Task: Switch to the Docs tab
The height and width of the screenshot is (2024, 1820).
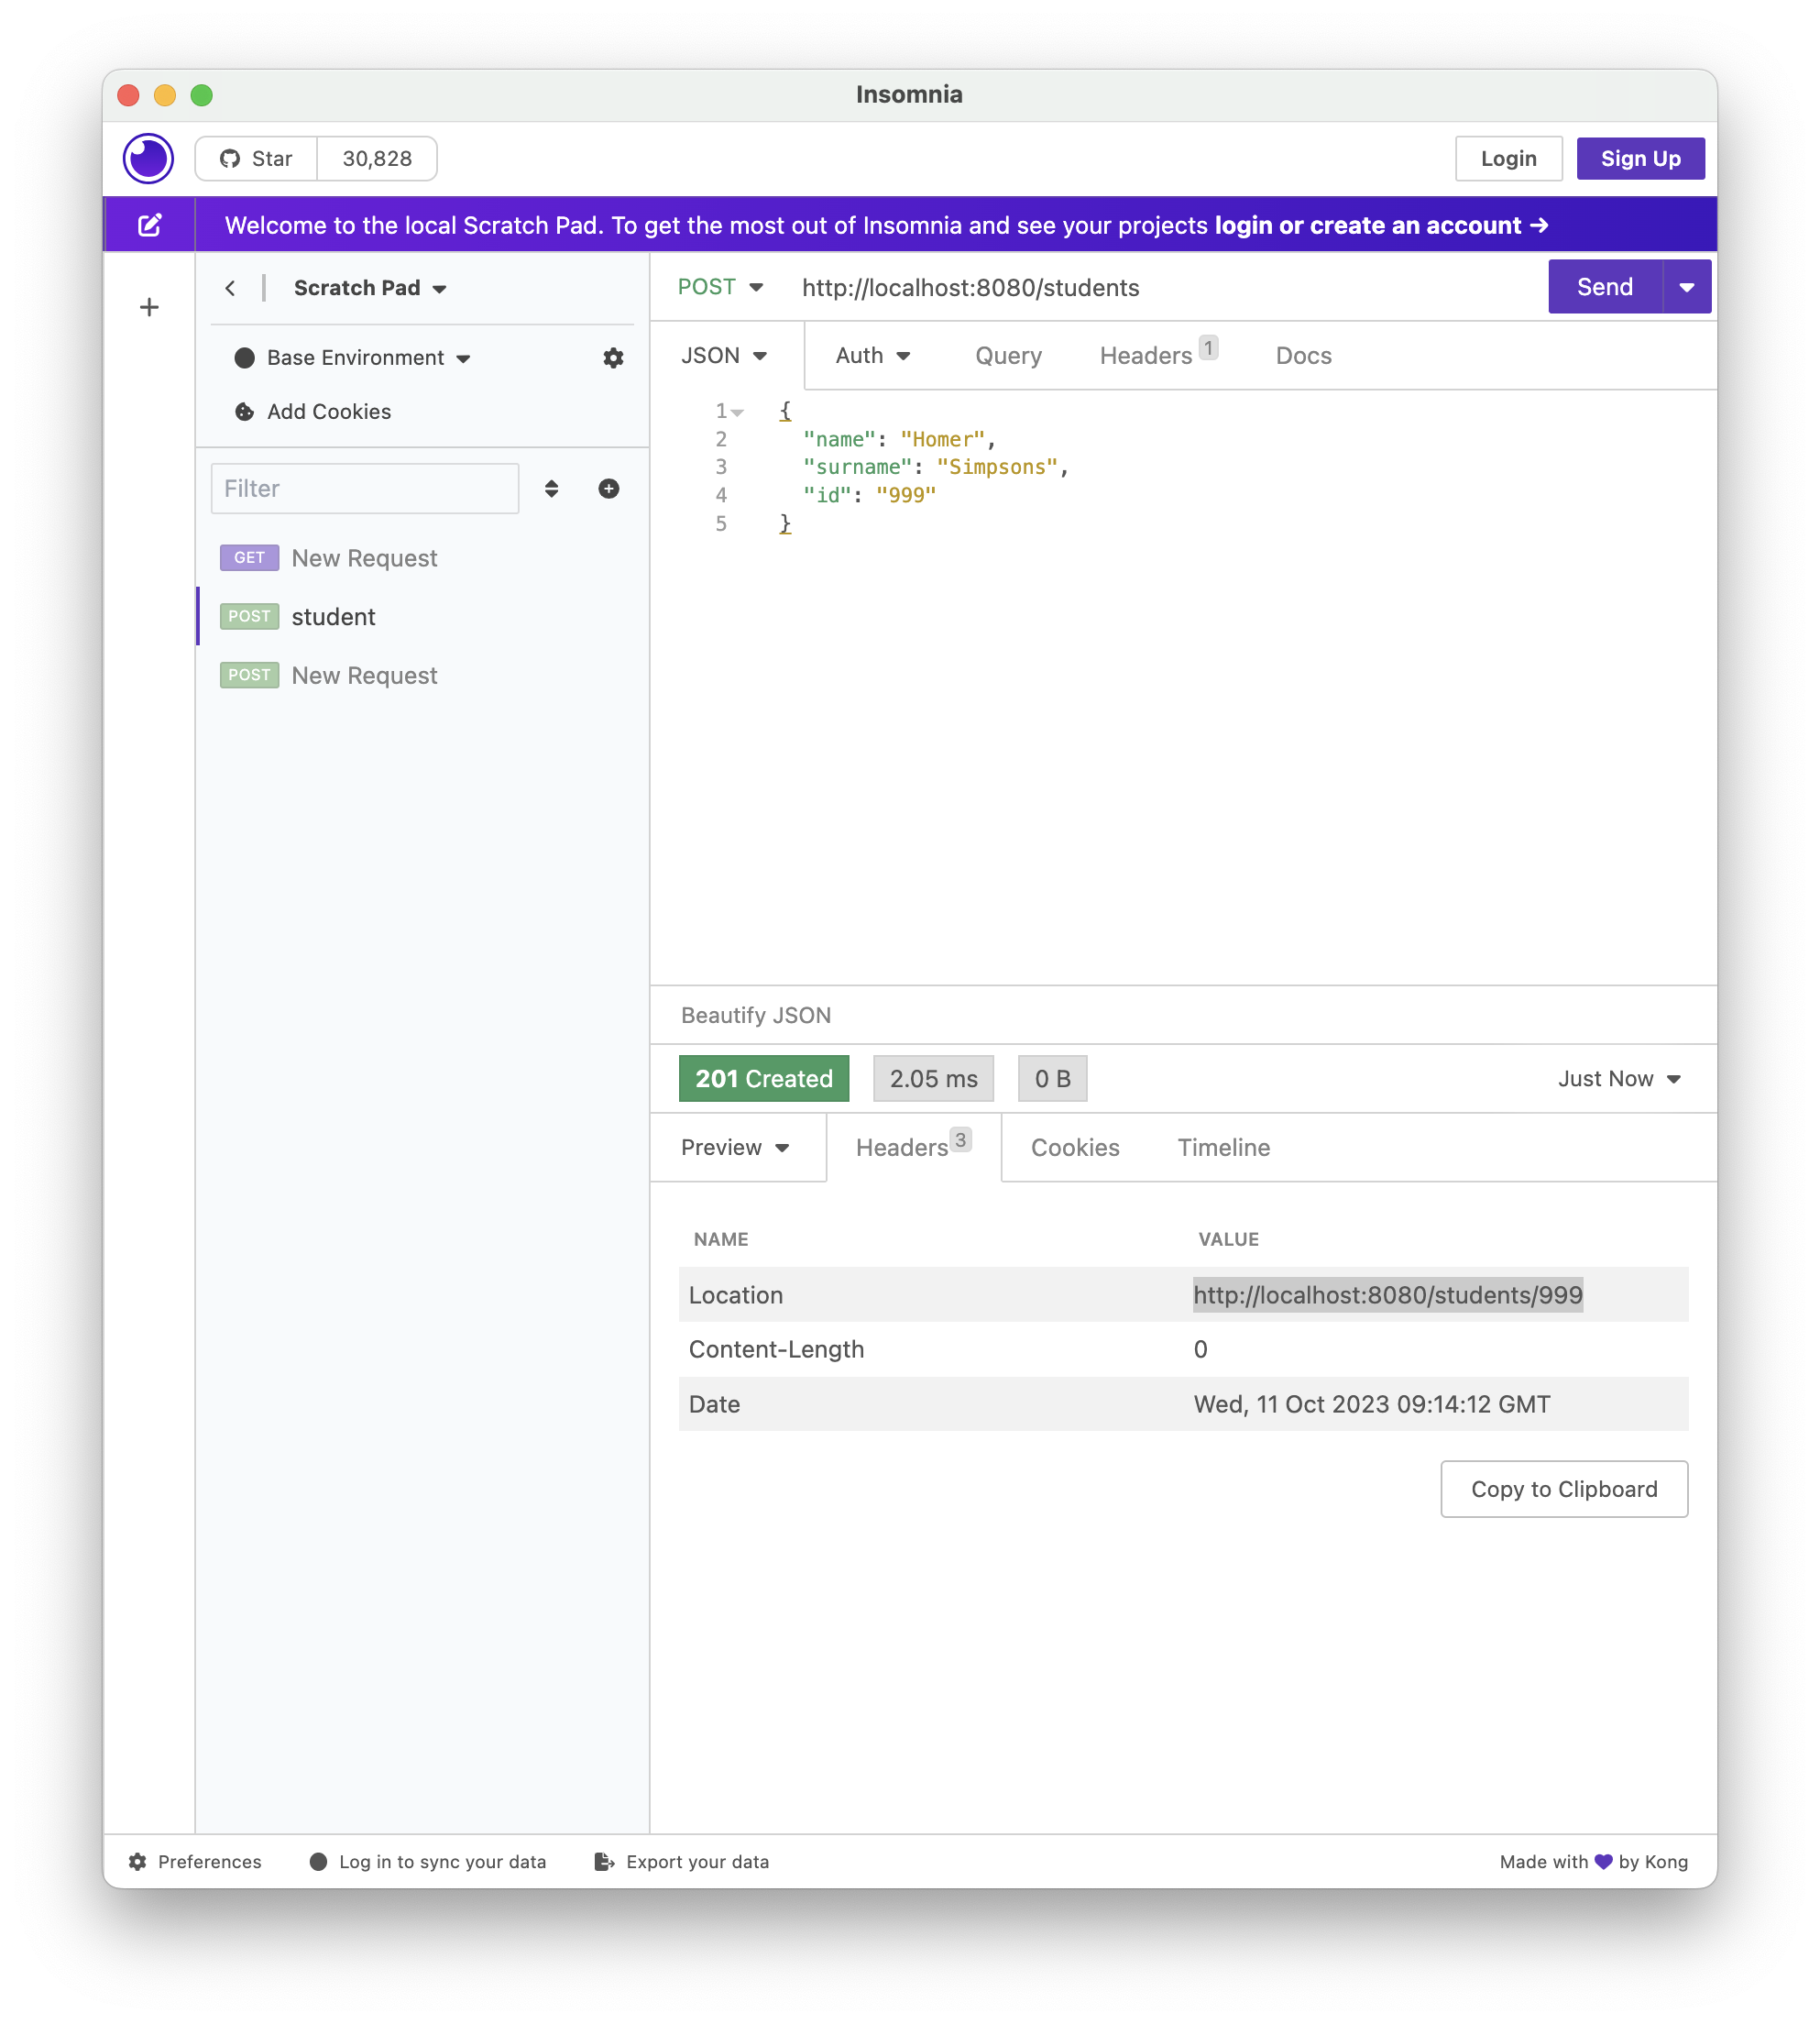Action: (x=1303, y=356)
